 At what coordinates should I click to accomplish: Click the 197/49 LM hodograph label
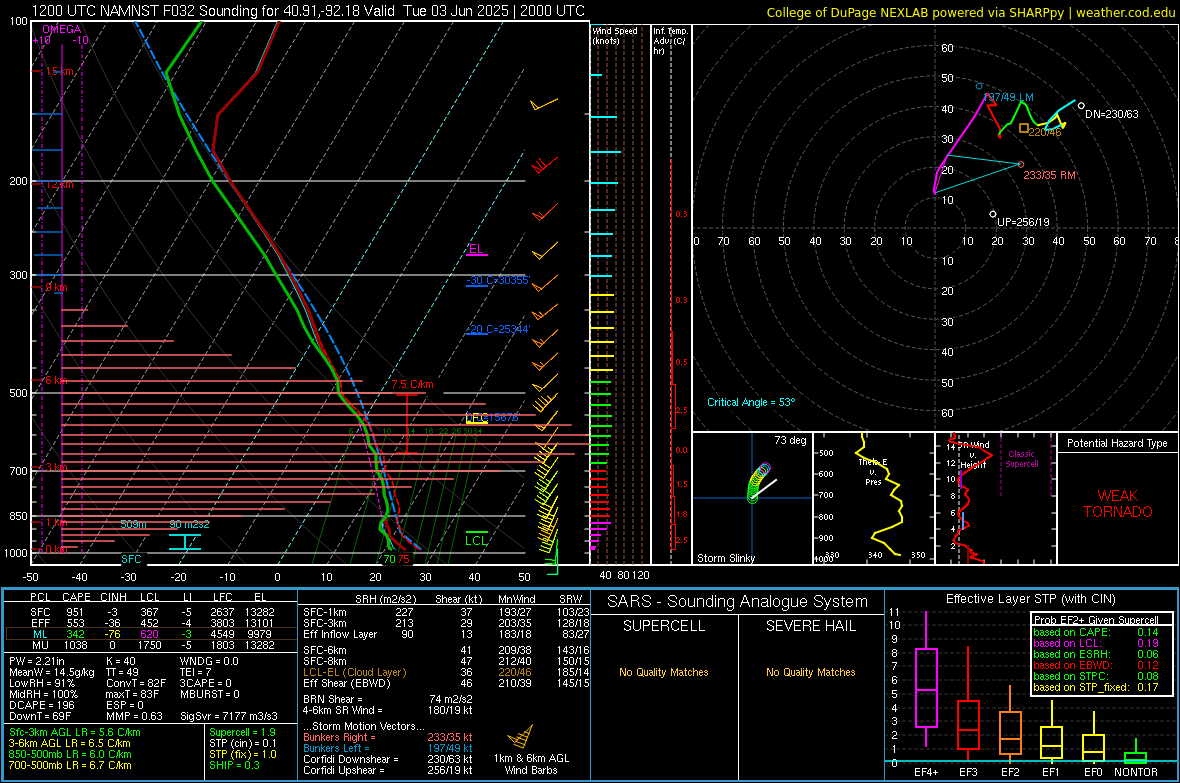pyautogui.click(x=1008, y=97)
